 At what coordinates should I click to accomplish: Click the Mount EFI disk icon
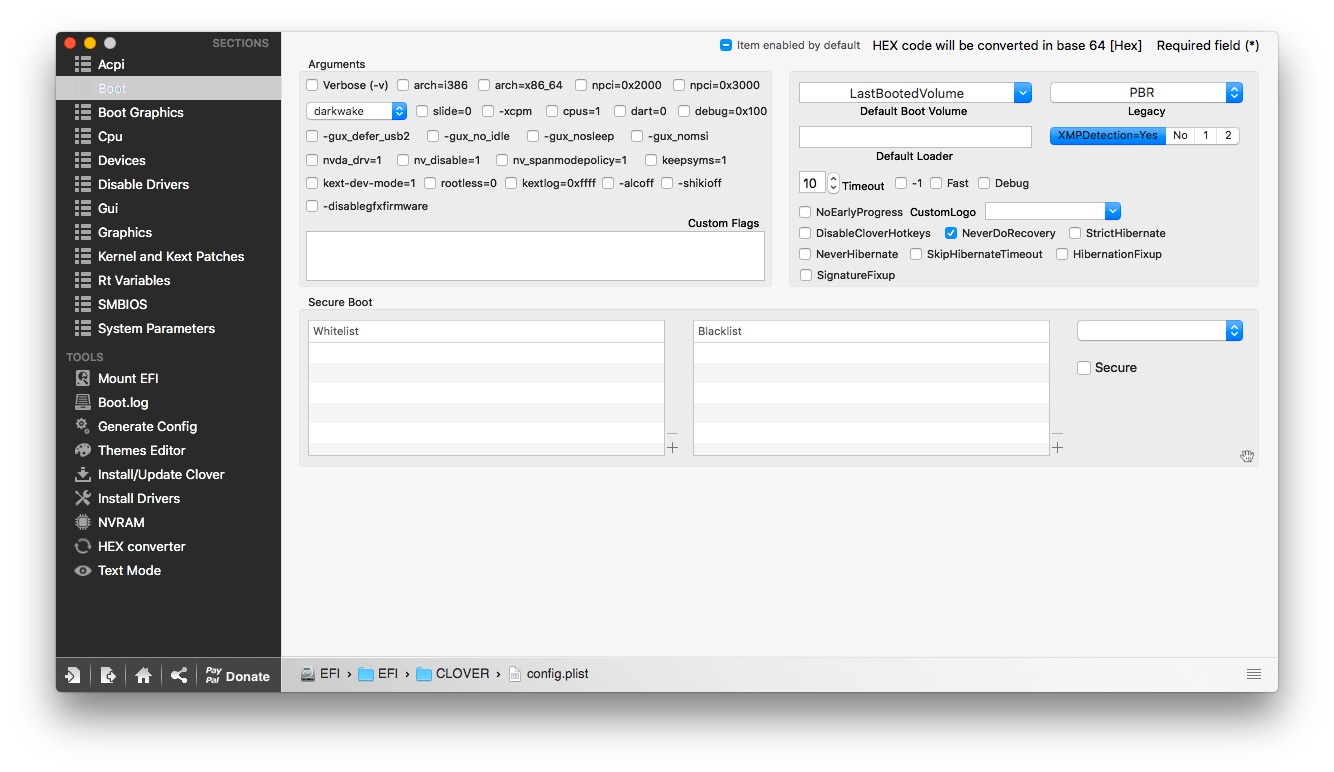tap(83, 378)
